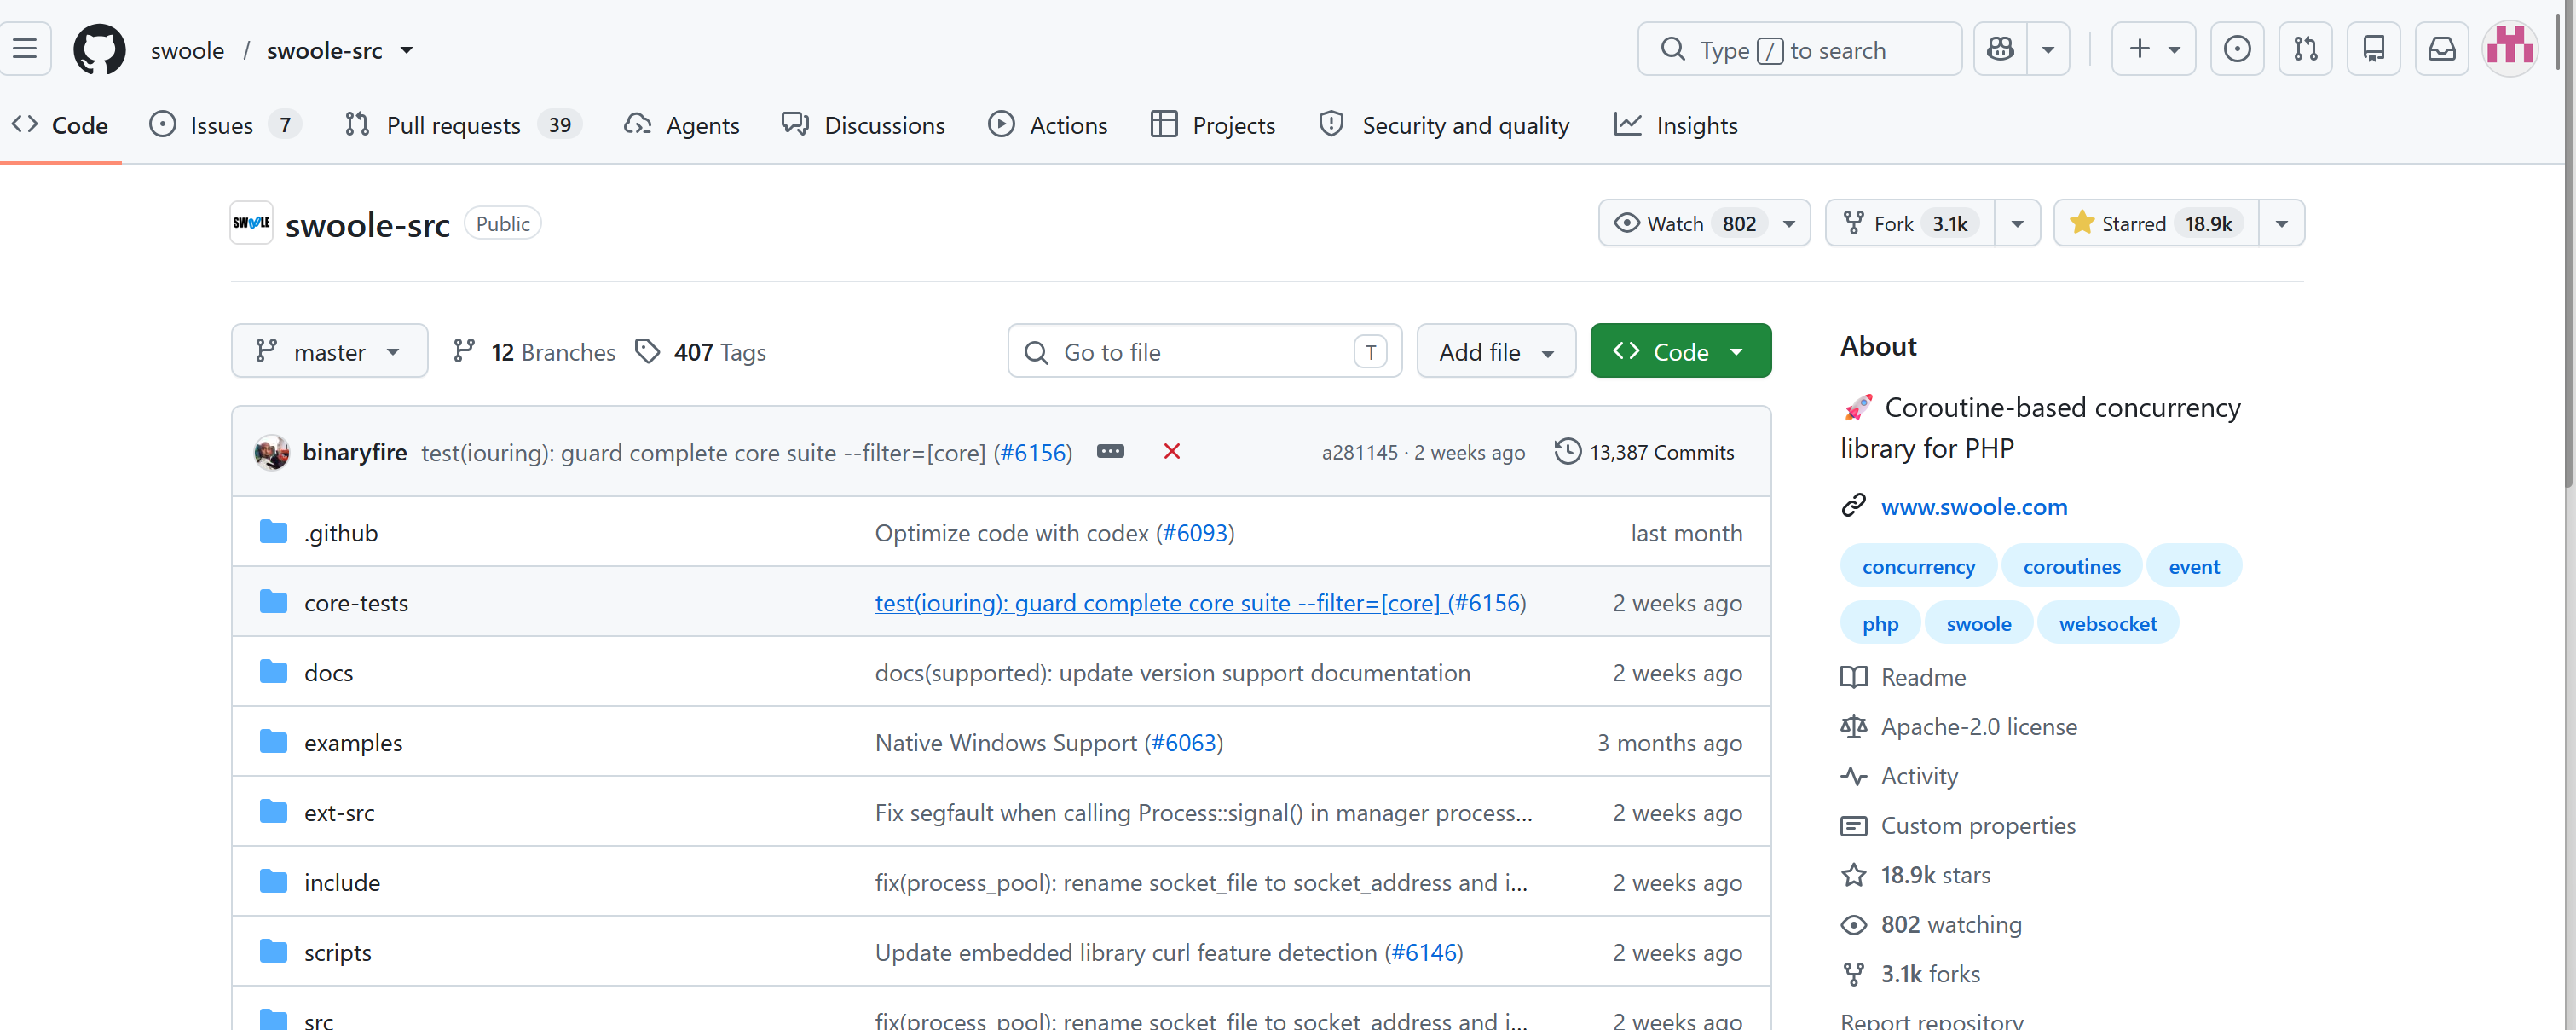Viewport: 2576px width, 1030px height.
Task: Open binaryfire author profile link
Action: coord(355,452)
